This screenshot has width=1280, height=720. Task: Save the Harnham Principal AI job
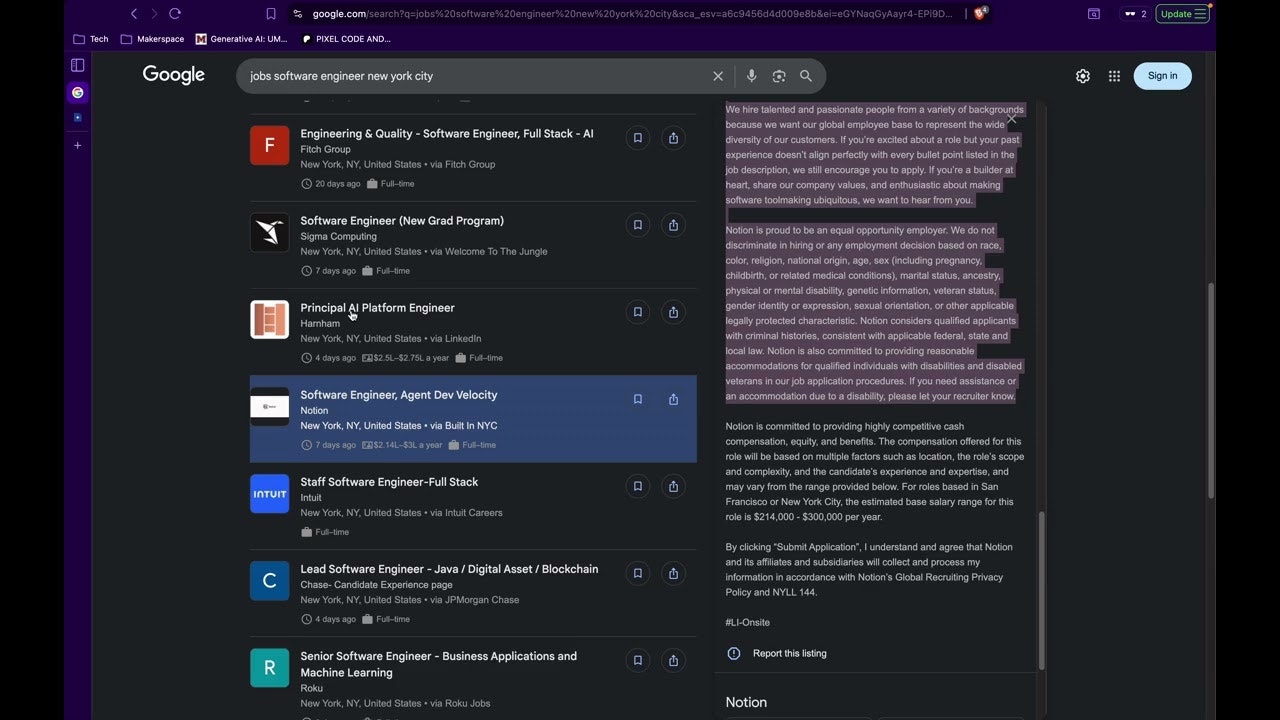(637, 312)
